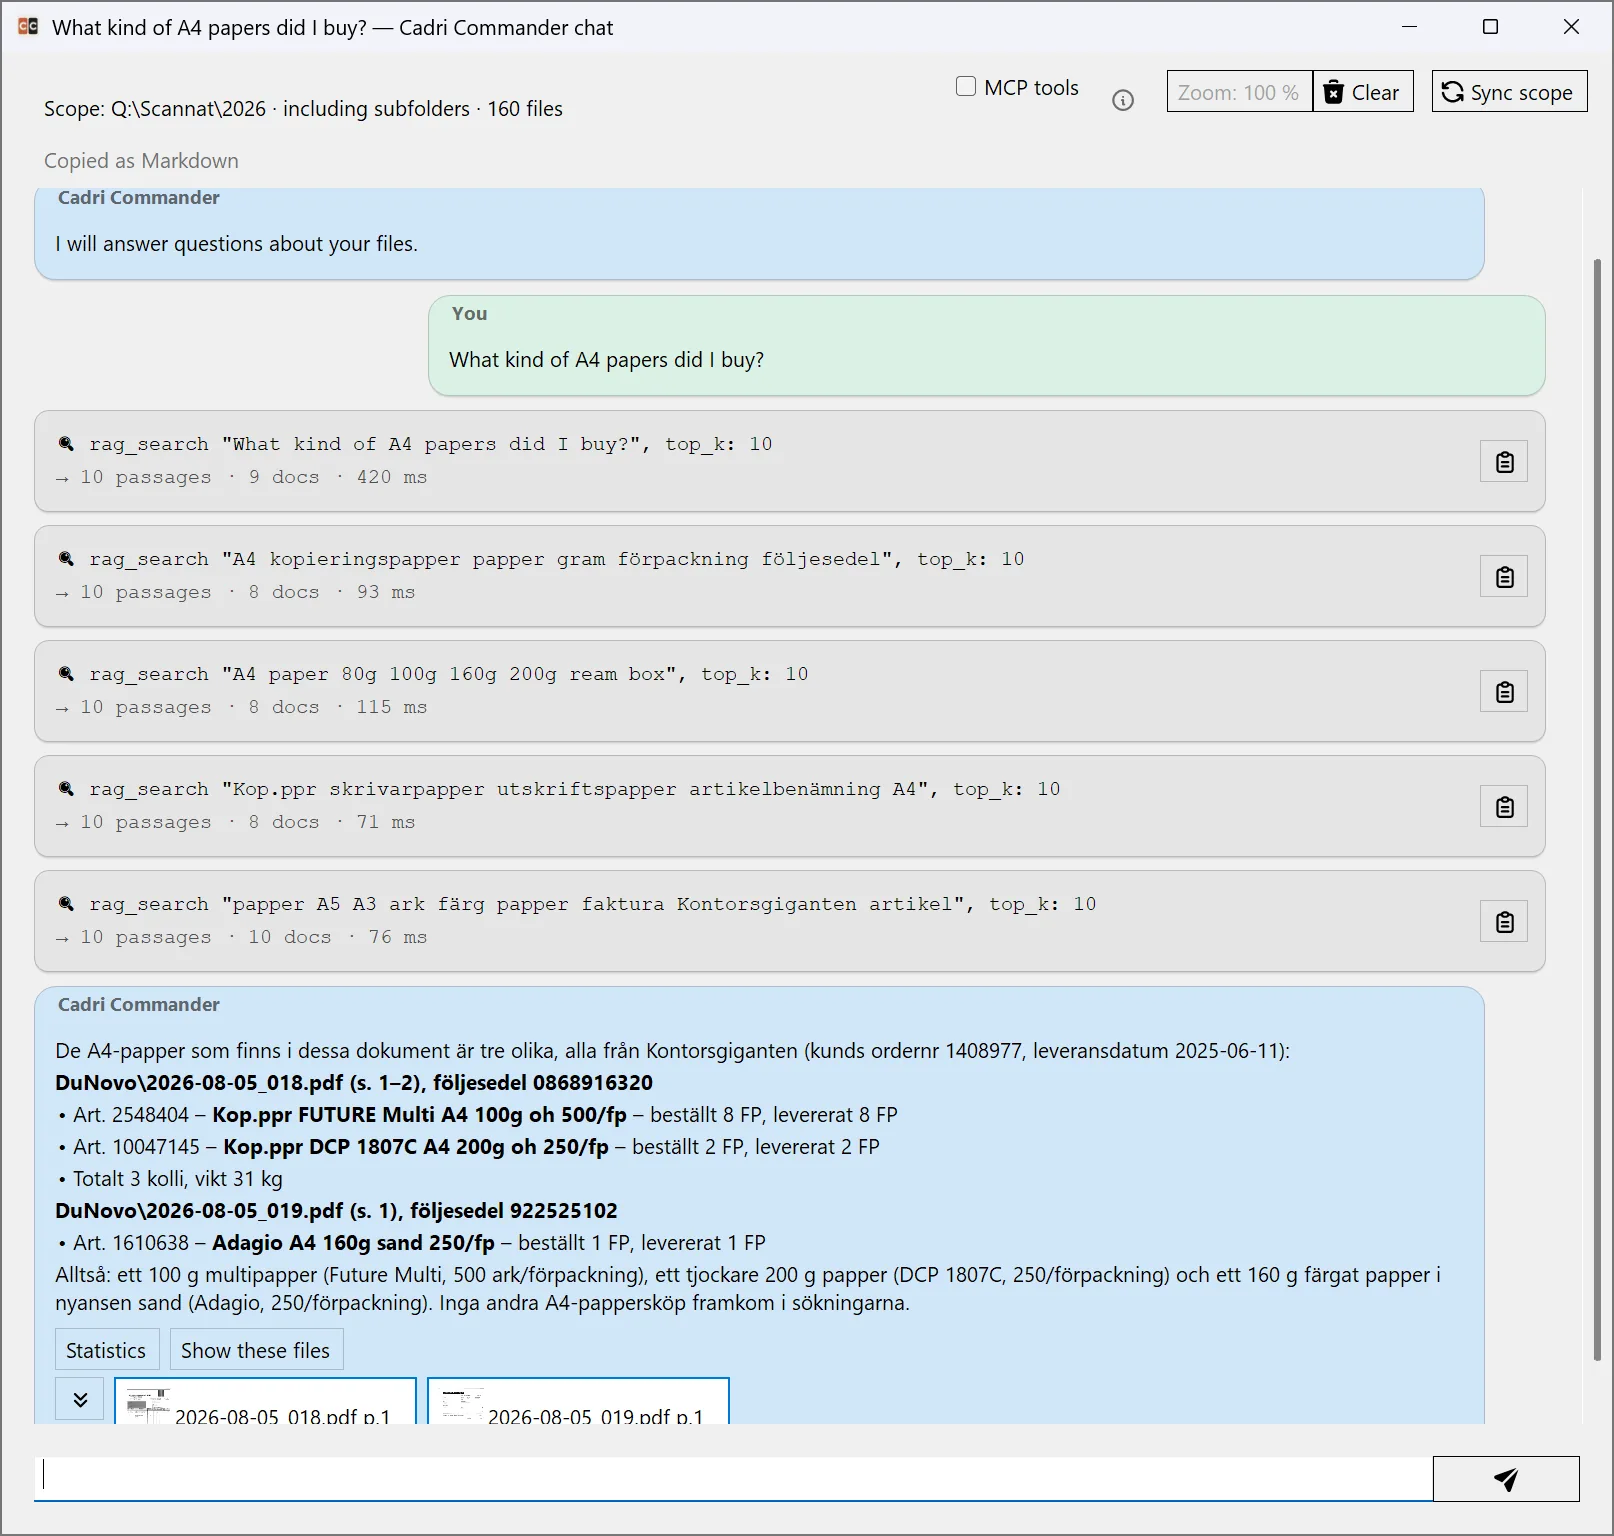Click the Zoom: 100 % field
Viewport: 1614px width, 1536px height.
coord(1239,92)
